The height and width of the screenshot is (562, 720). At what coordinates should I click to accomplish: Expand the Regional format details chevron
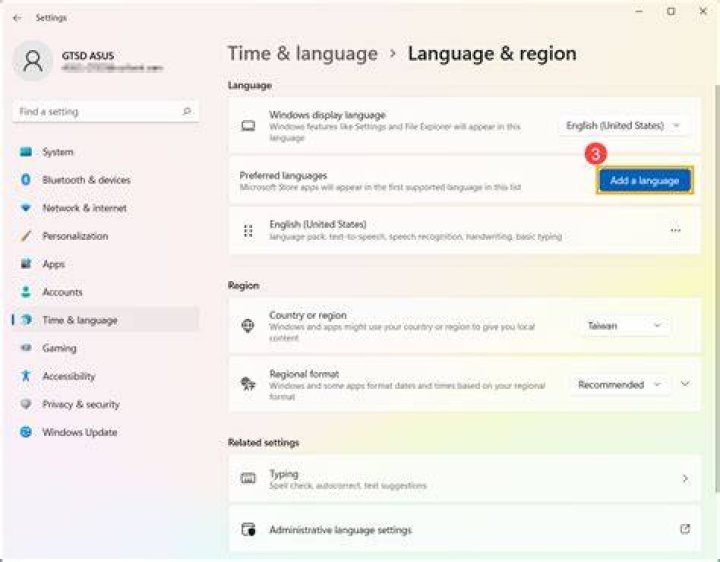685,384
